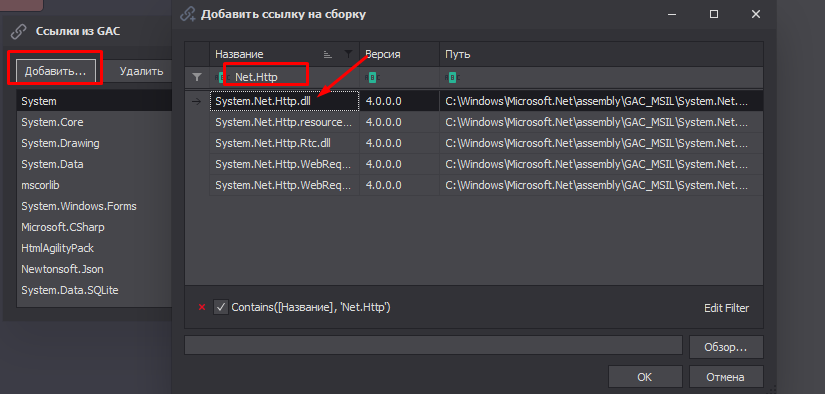Open filter condition icon in Версия filter cell
Viewport: 825px width, 394px height.
tap(373, 77)
